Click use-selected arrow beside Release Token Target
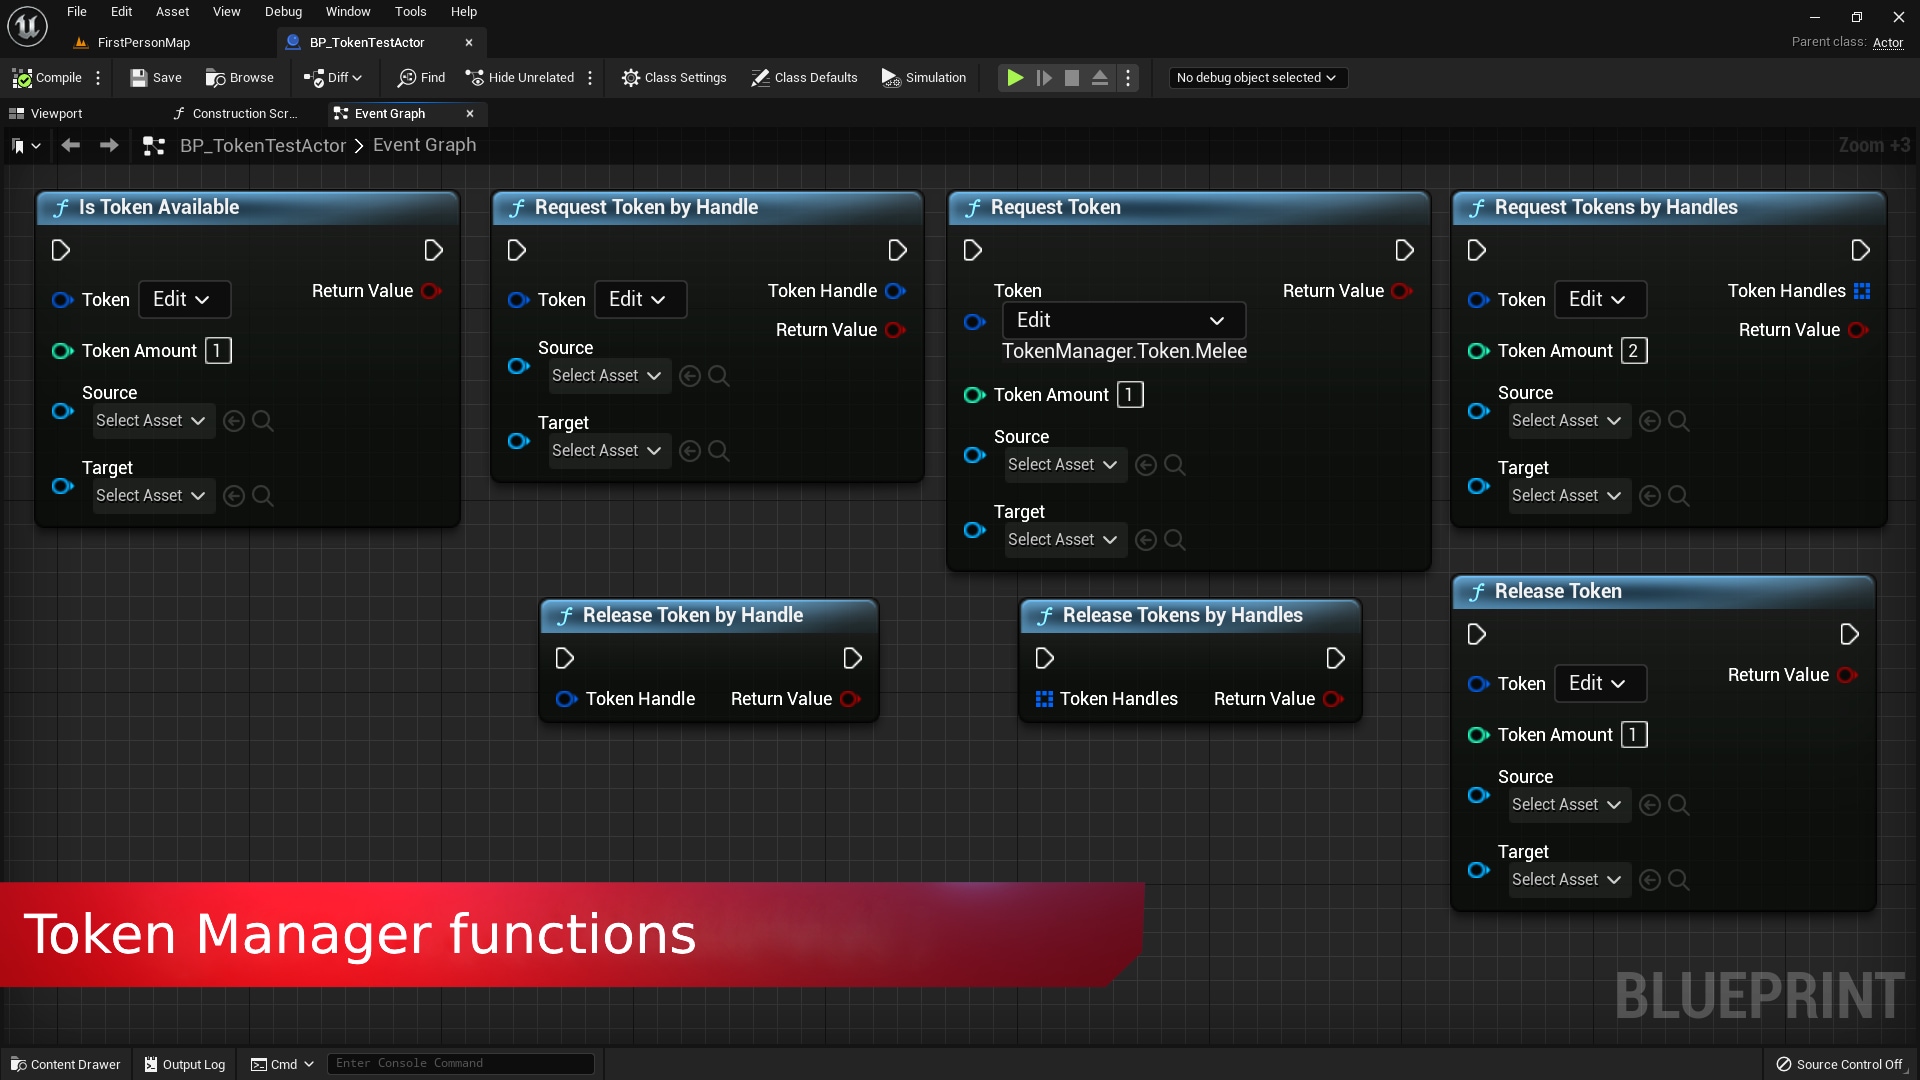This screenshot has width=1920, height=1080. click(x=1650, y=880)
